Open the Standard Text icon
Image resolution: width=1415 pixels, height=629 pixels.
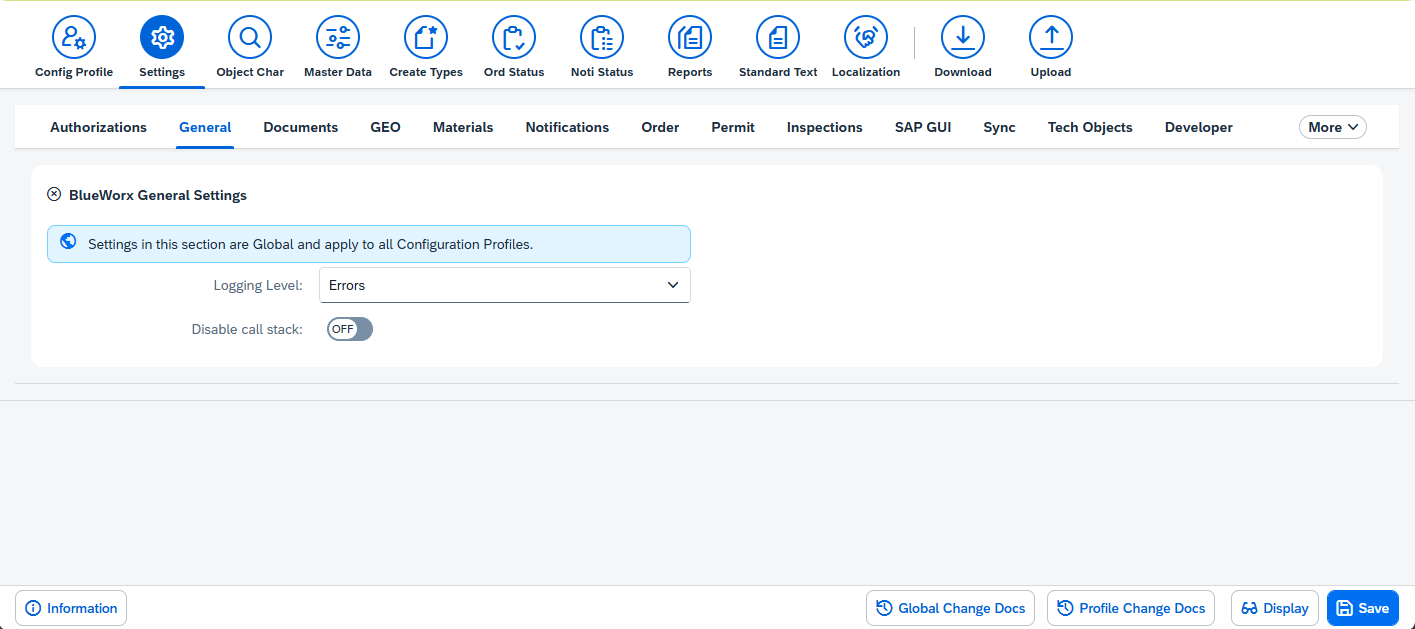778,38
